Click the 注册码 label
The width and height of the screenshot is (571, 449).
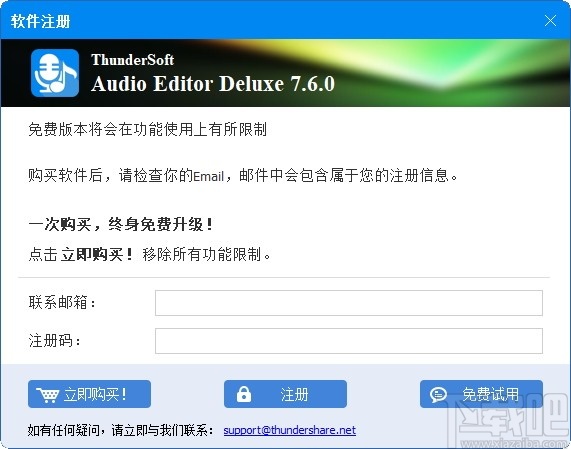click(x=54, y=340)
